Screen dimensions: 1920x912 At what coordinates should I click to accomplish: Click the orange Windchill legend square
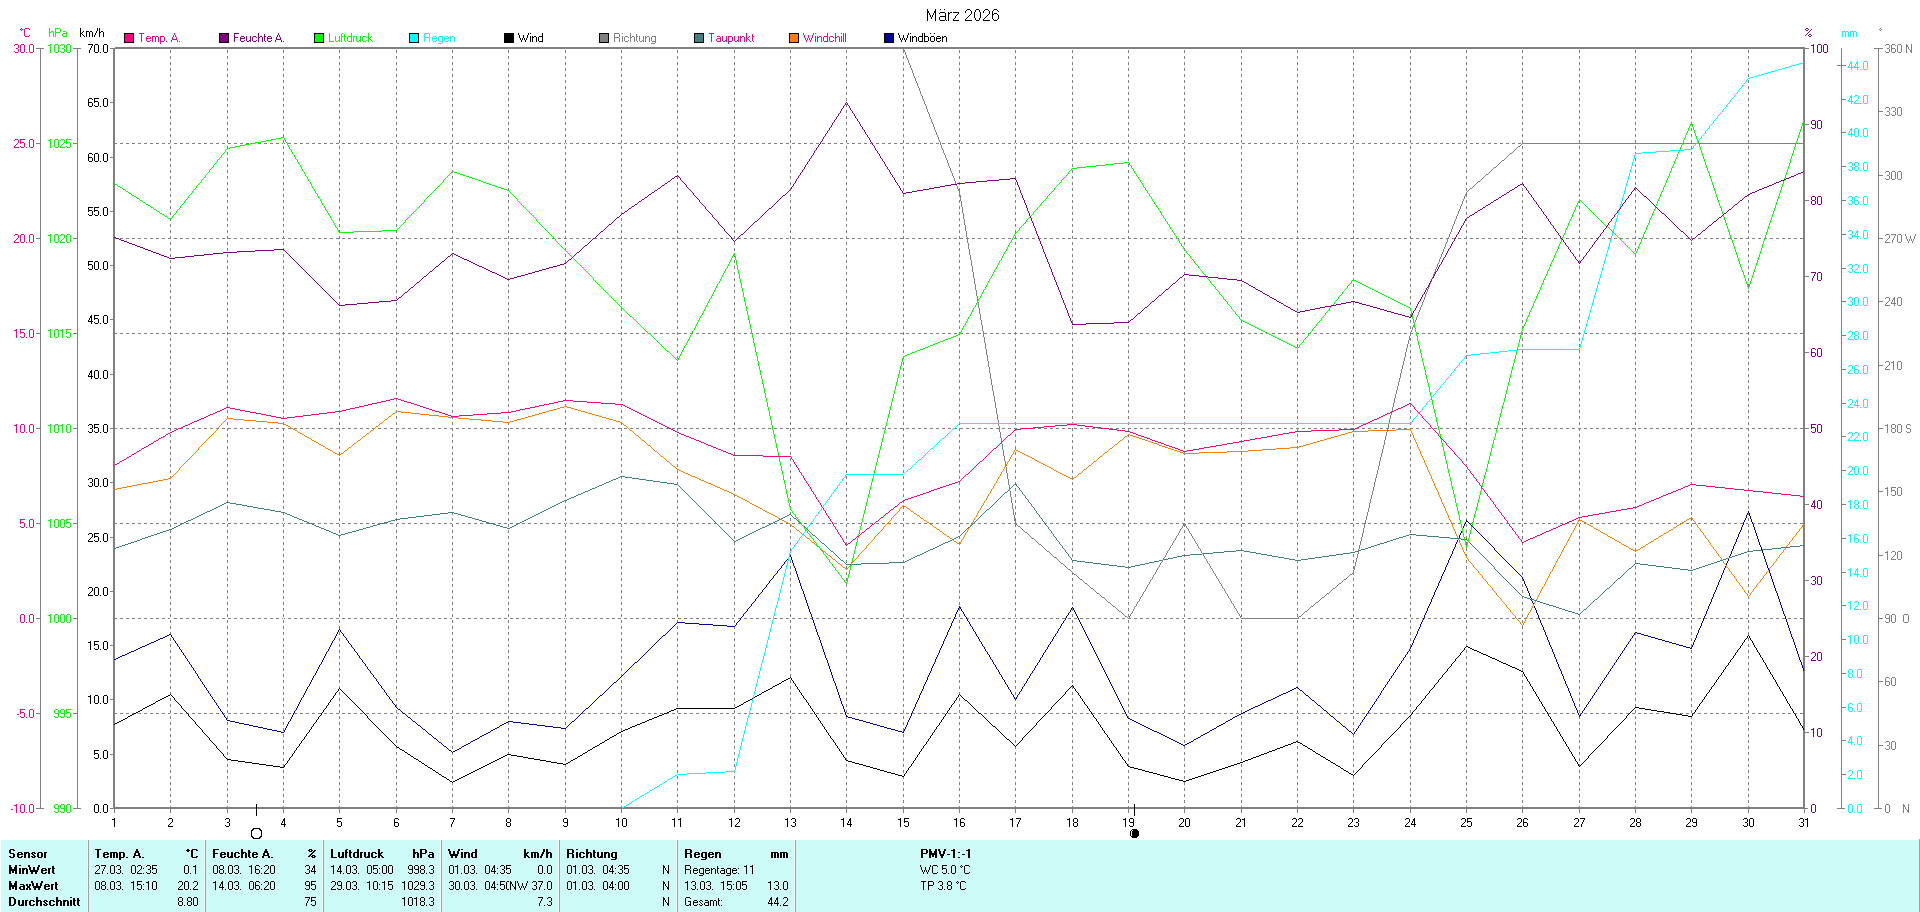point(794,38)
